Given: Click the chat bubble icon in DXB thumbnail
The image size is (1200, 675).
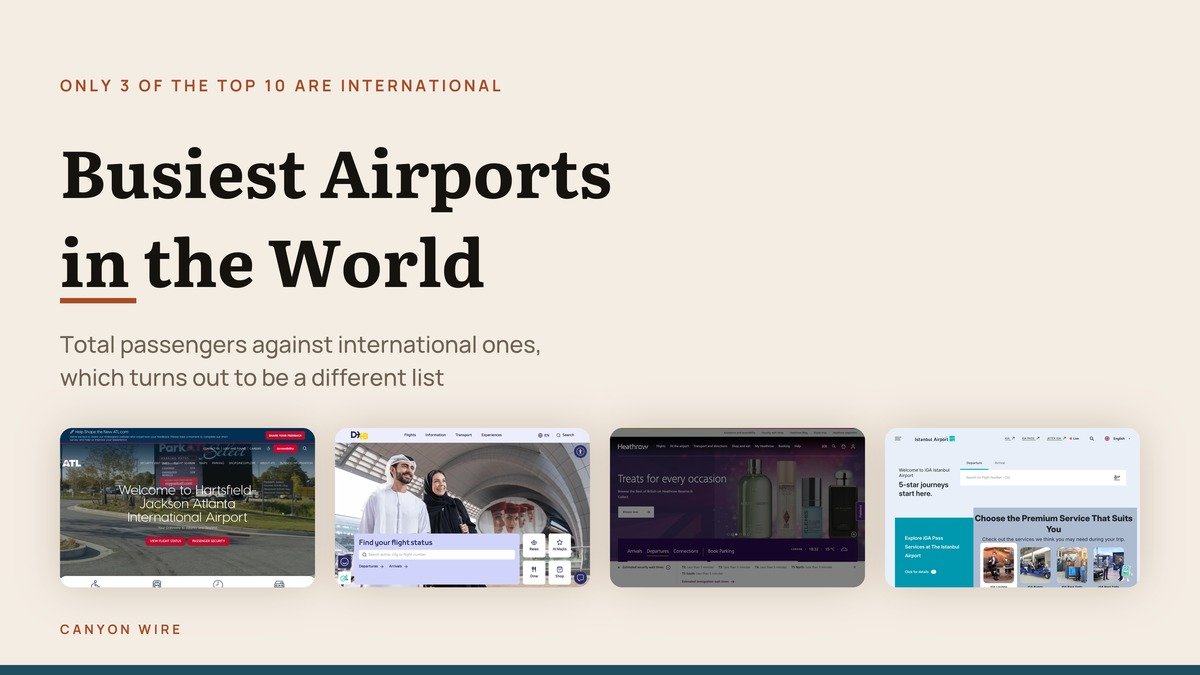Looking at the screenshot, I should pos(580,578).
